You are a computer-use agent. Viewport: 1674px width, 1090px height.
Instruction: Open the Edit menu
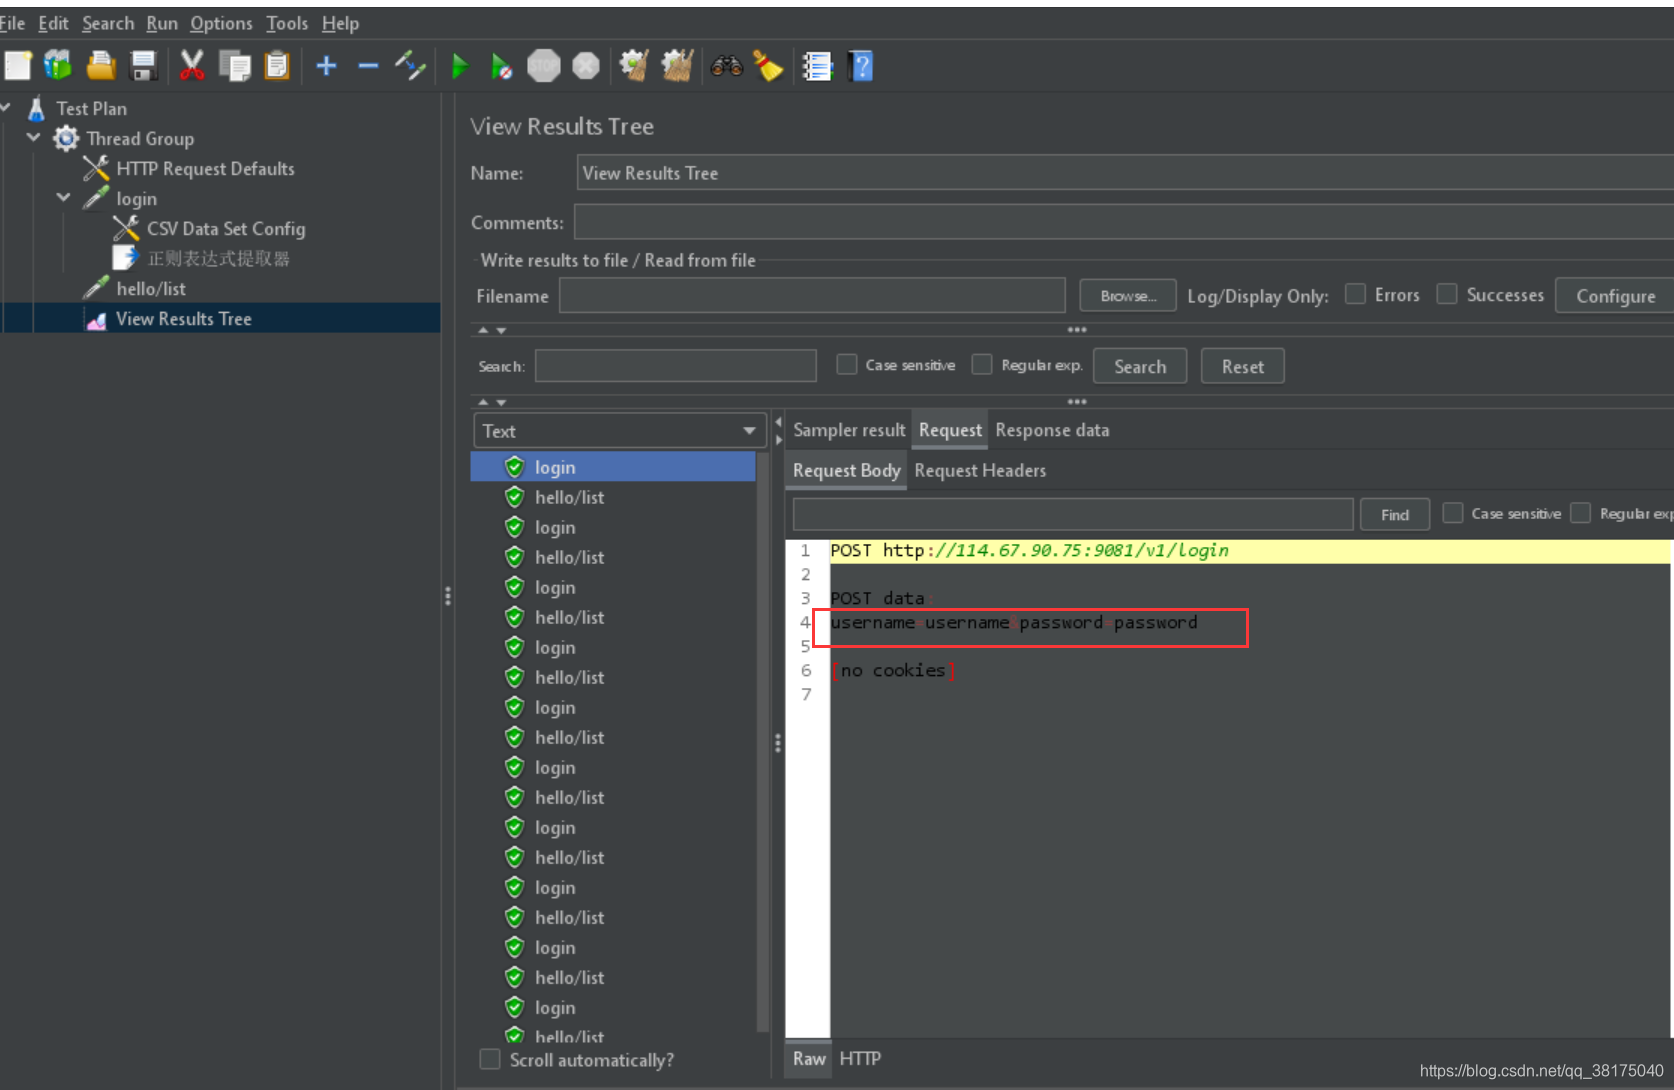(53, 23)
